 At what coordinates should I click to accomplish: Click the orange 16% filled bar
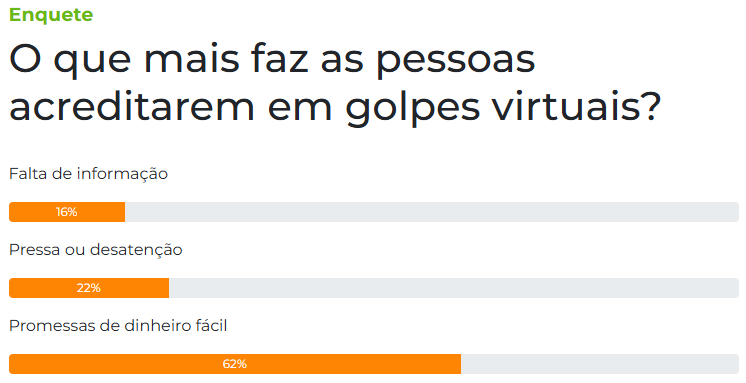point(67,212)
